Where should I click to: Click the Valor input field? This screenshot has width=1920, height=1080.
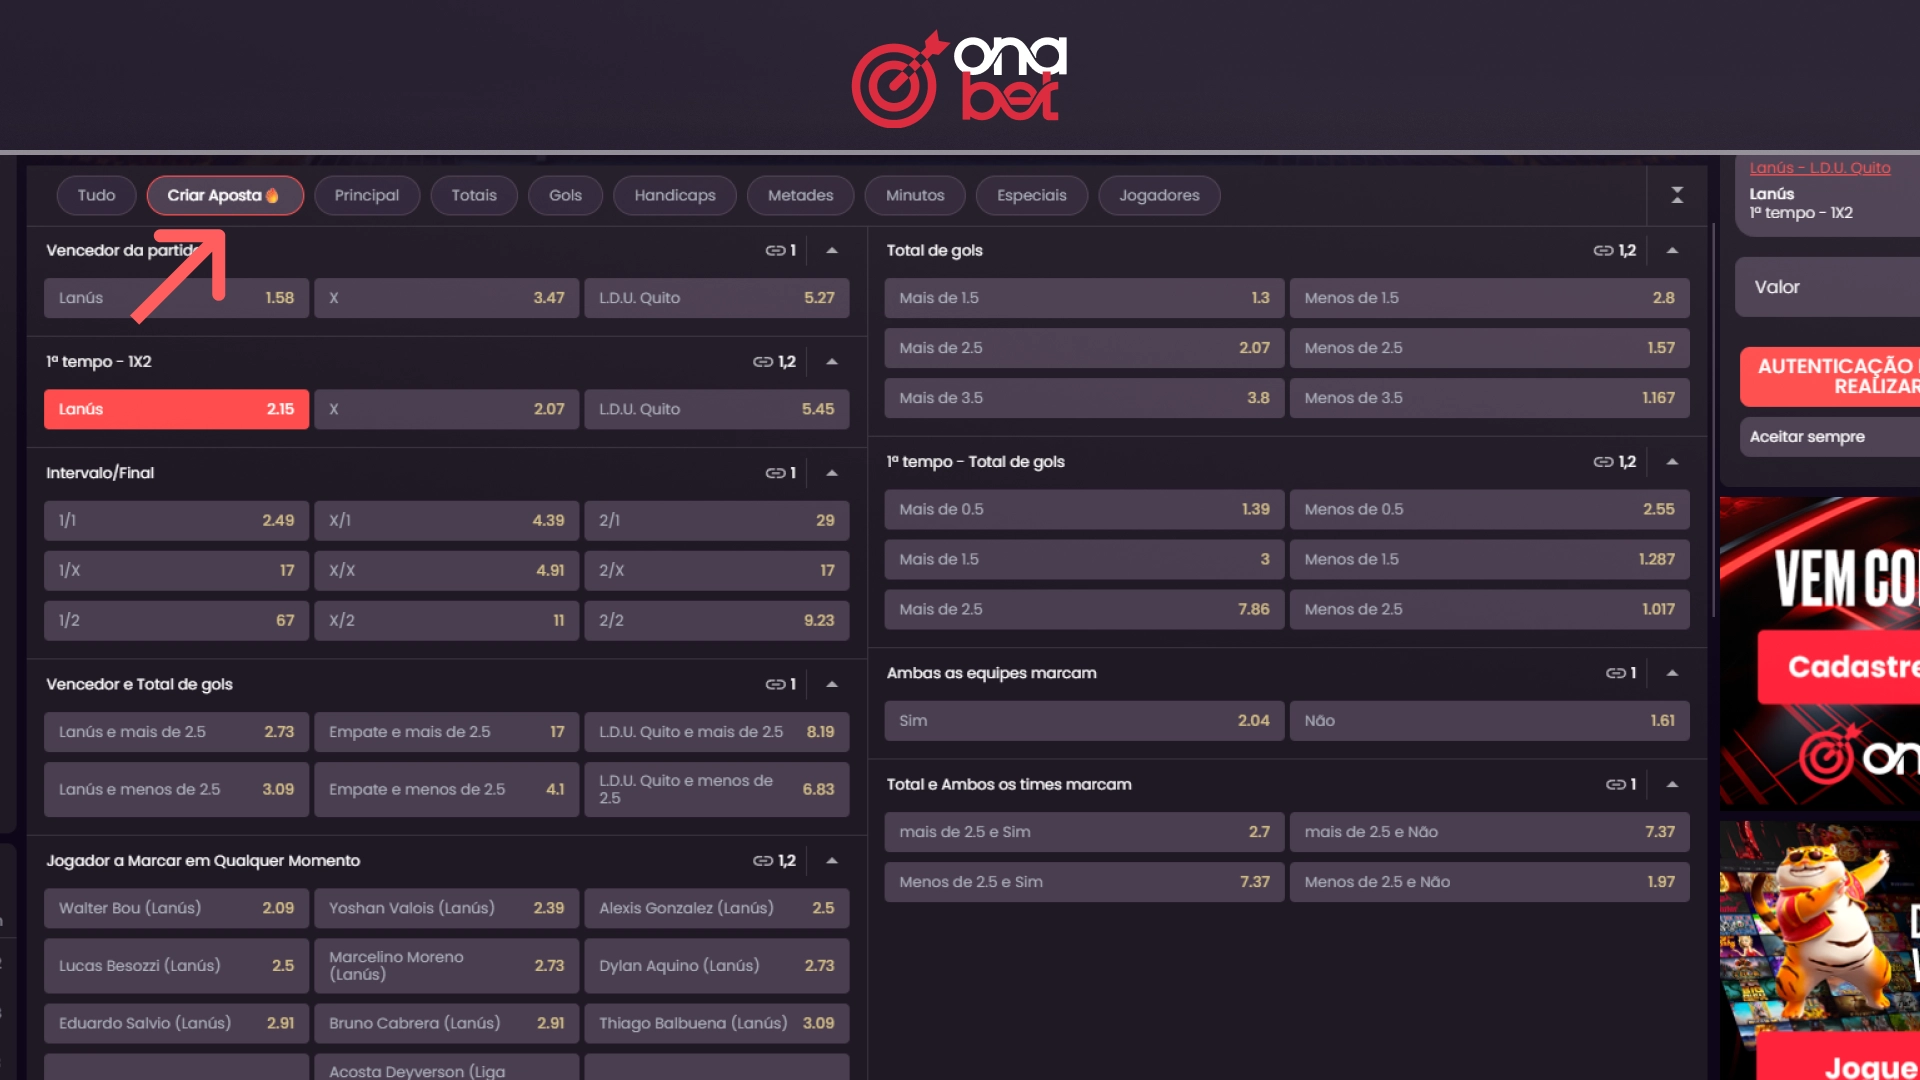[1828, 287]
